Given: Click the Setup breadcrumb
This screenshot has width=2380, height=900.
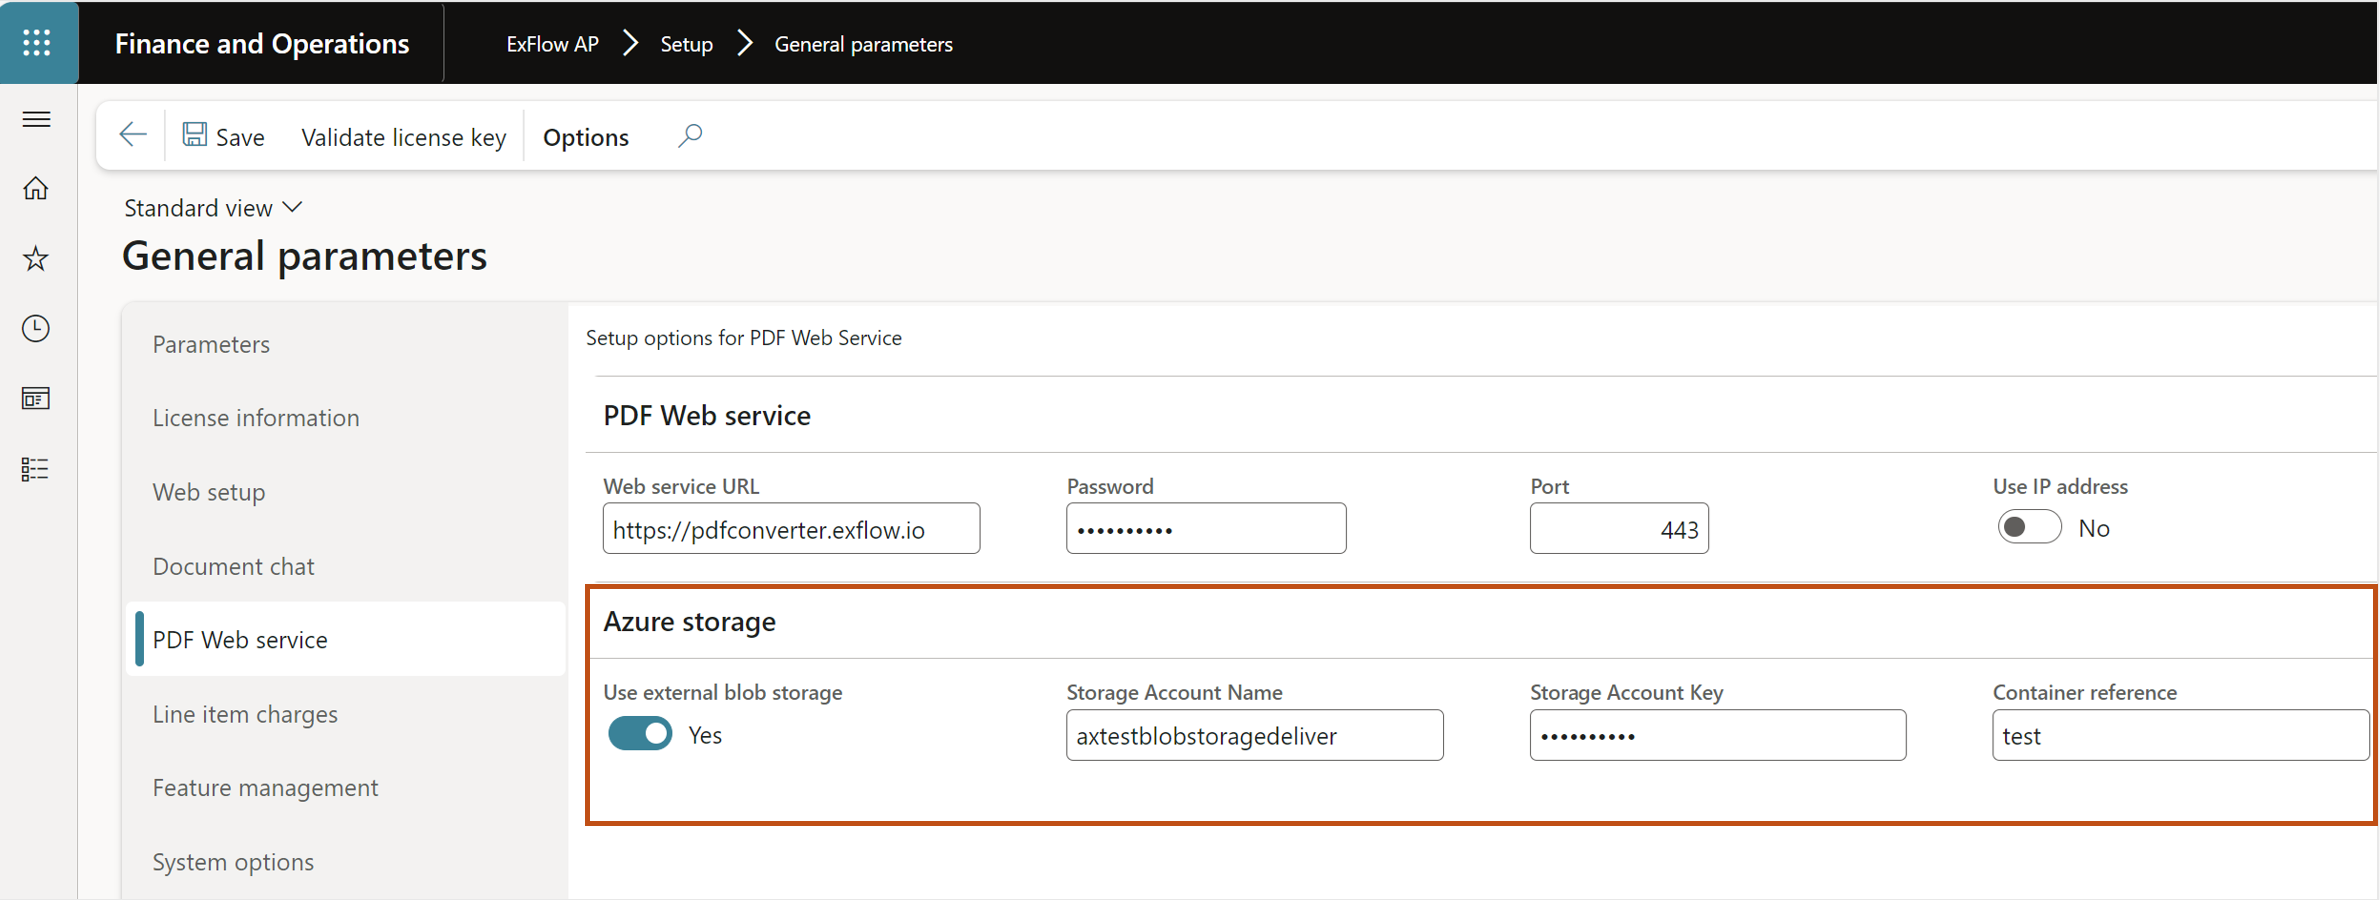Looking at the screenshot, I should 687,44.
